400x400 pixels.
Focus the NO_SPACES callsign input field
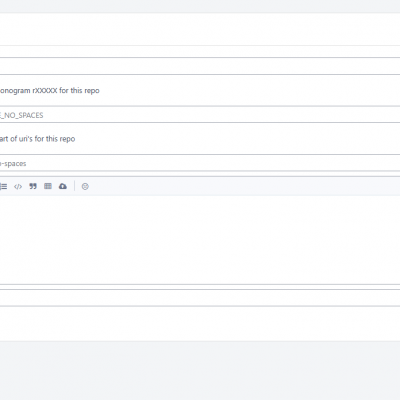tap(200, 115)
